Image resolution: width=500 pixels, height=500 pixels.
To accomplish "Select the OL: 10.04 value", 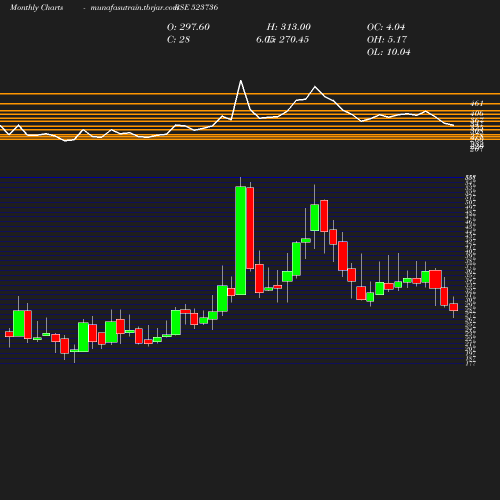I will 389,52.
